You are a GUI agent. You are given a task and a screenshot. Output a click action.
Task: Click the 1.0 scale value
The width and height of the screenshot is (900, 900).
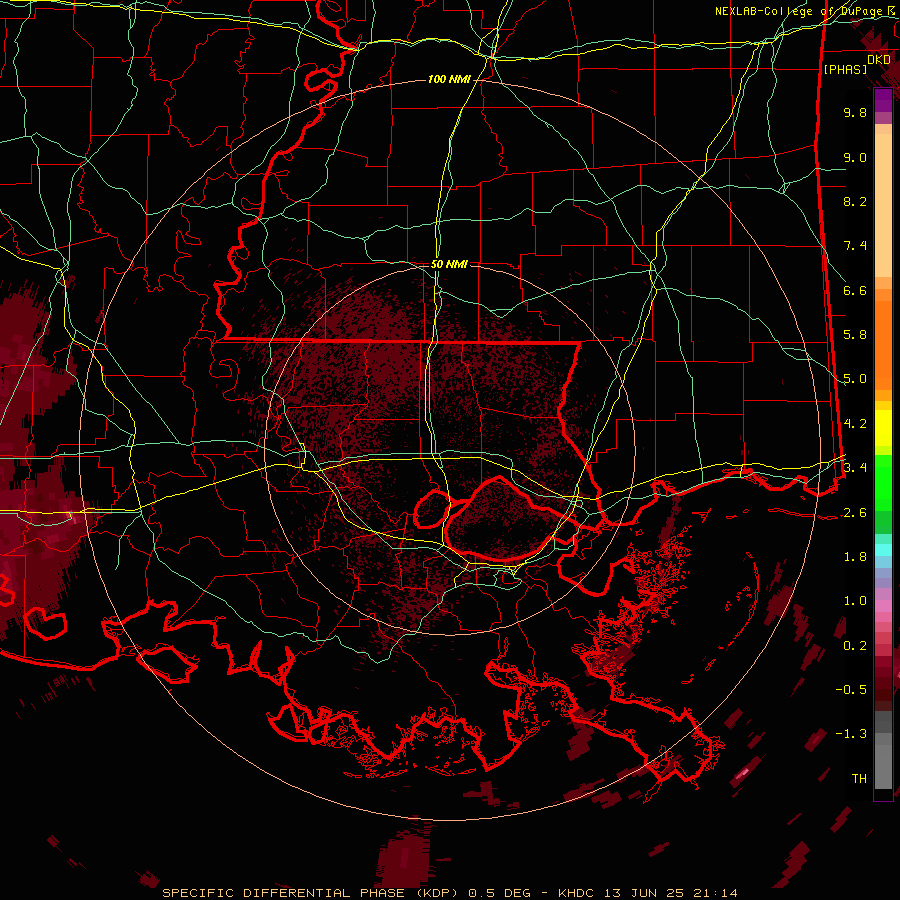click(855, 601)
